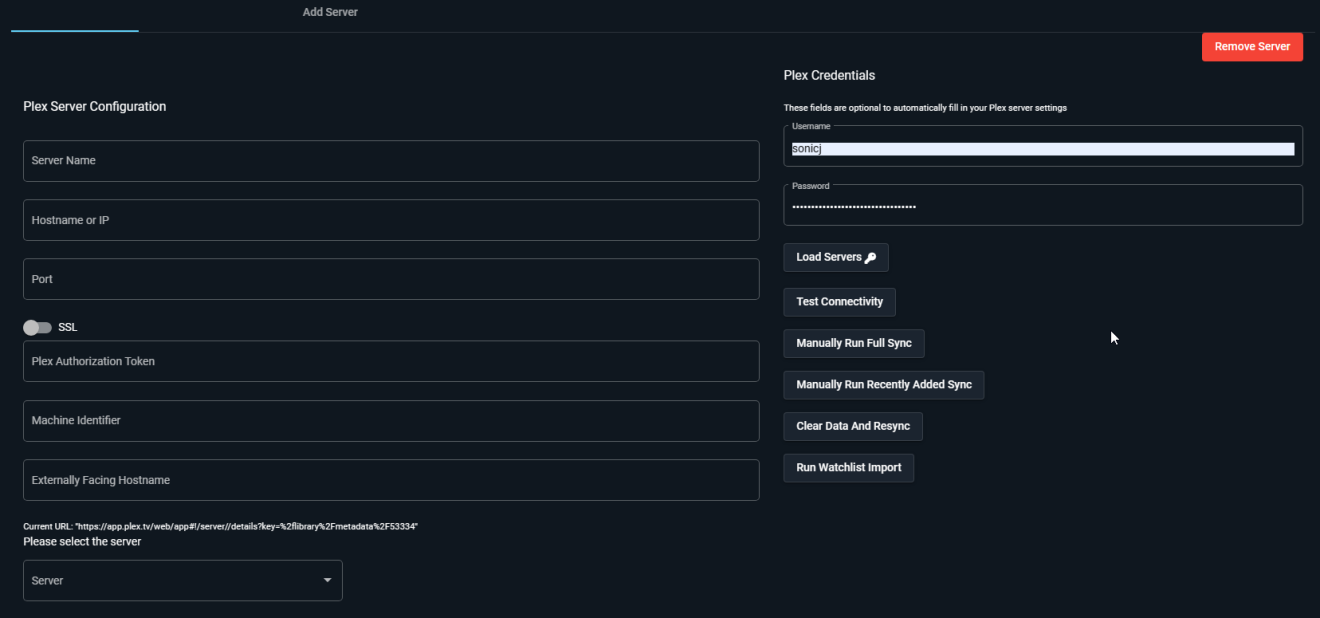Screen dimensions: 1320x618
Task: Trigger Run Watchlist Import
Action: [848, 467]
